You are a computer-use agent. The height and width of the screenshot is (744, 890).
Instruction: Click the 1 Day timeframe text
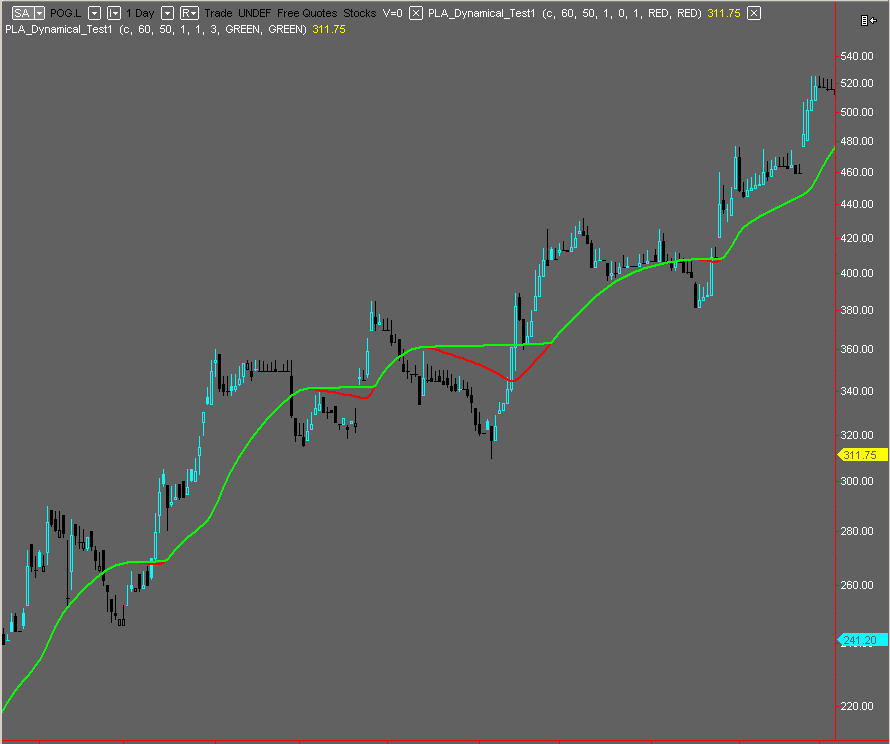[140, 13]
